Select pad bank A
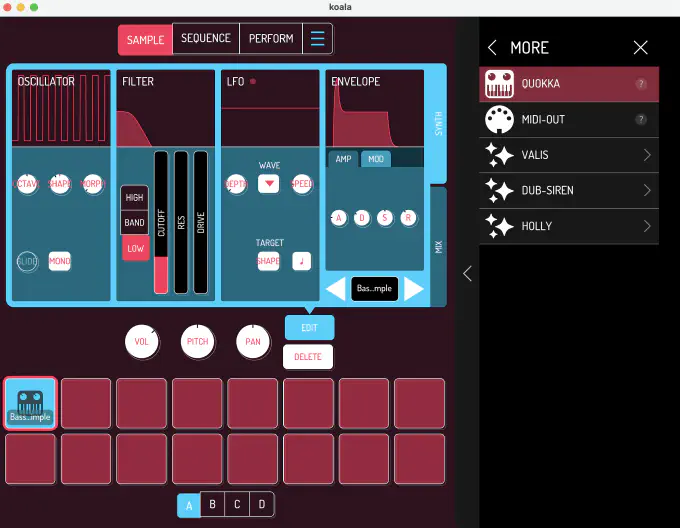The height and width of the screenshot is (528, 680). [x=189, y=505]
